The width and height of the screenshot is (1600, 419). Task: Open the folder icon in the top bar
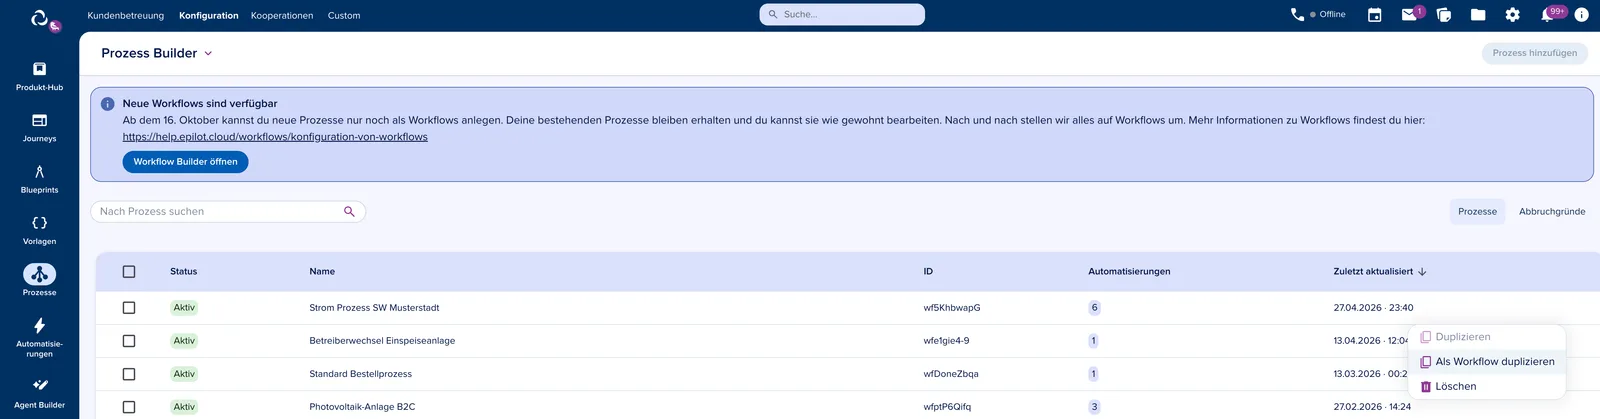[x=1478, y=15]
